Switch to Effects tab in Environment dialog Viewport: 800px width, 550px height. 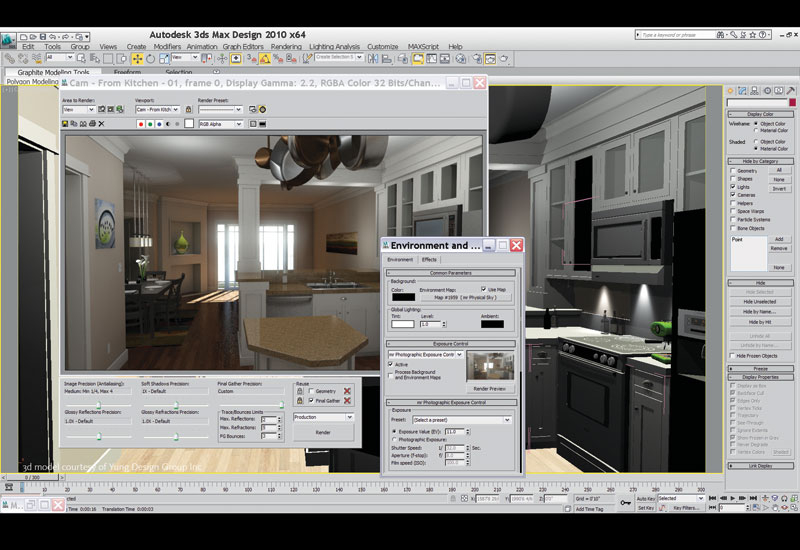coord(429,260)
